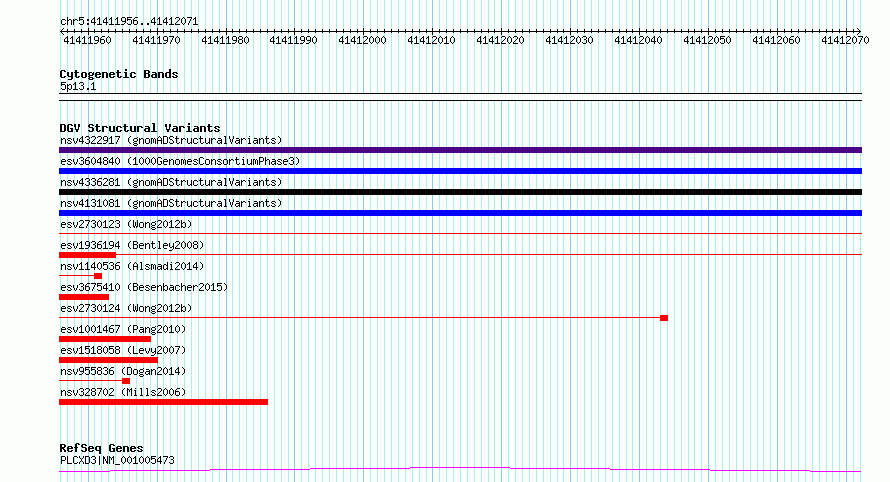
Task: Click the black nsv4336281 variant bar
Action: (x=460, y=192)
